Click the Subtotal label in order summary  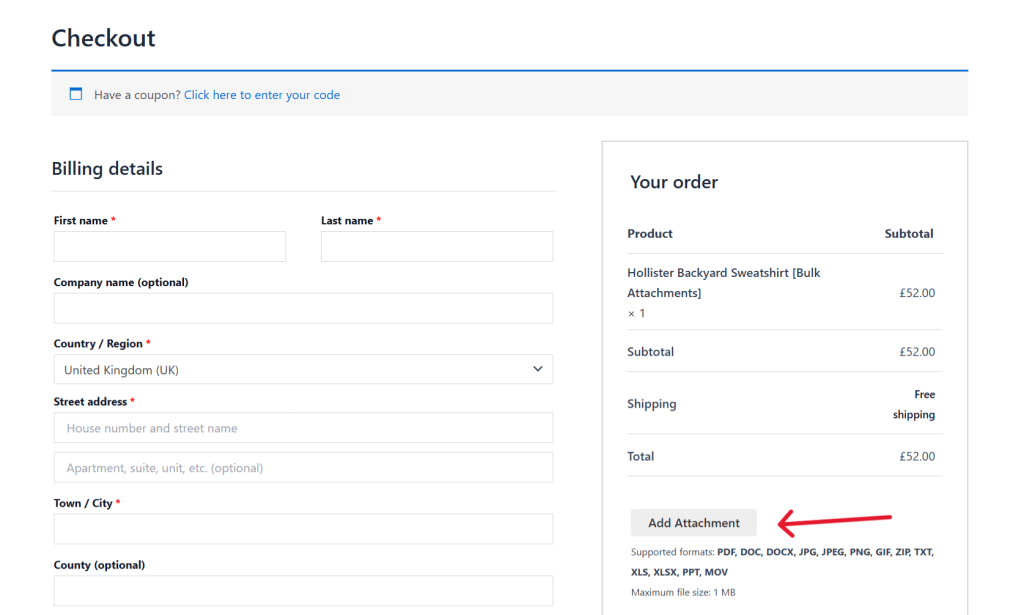(x=651, y=351)
